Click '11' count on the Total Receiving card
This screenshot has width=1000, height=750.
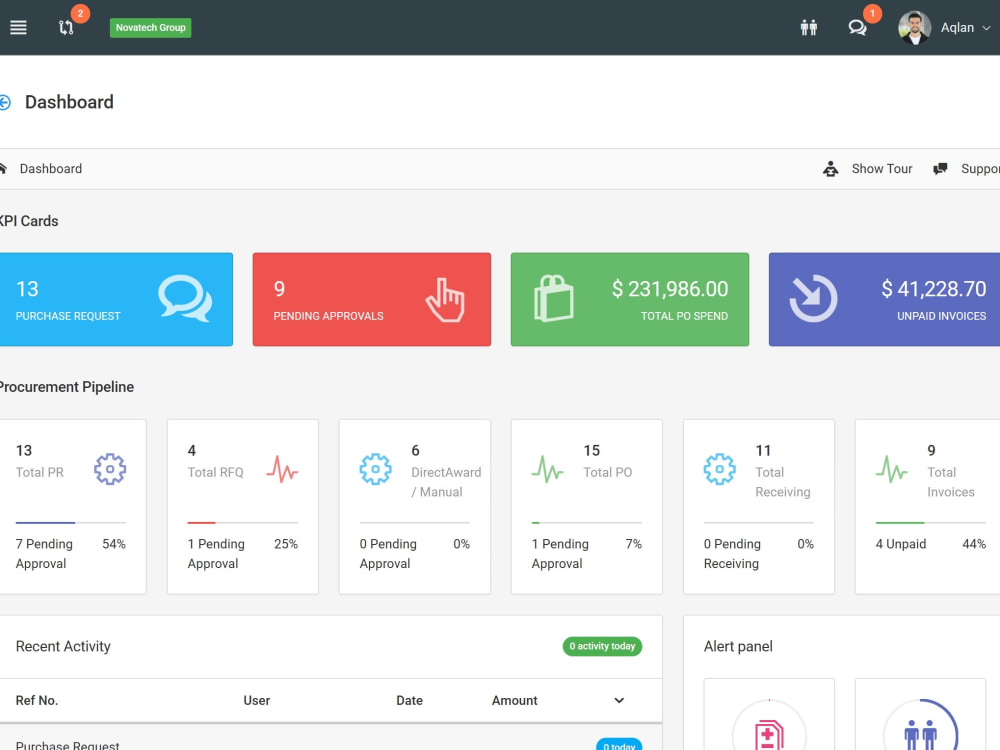(x=763, y=450)
